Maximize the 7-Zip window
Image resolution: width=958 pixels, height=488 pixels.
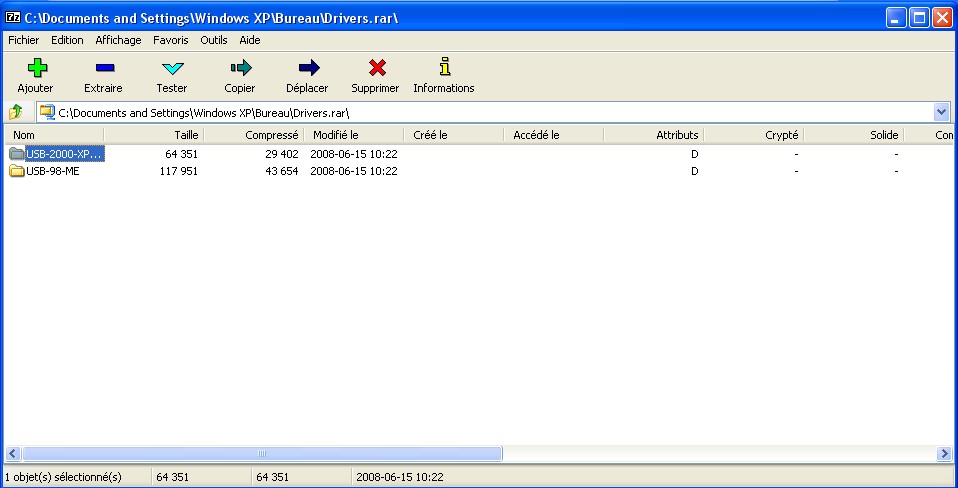919,18
